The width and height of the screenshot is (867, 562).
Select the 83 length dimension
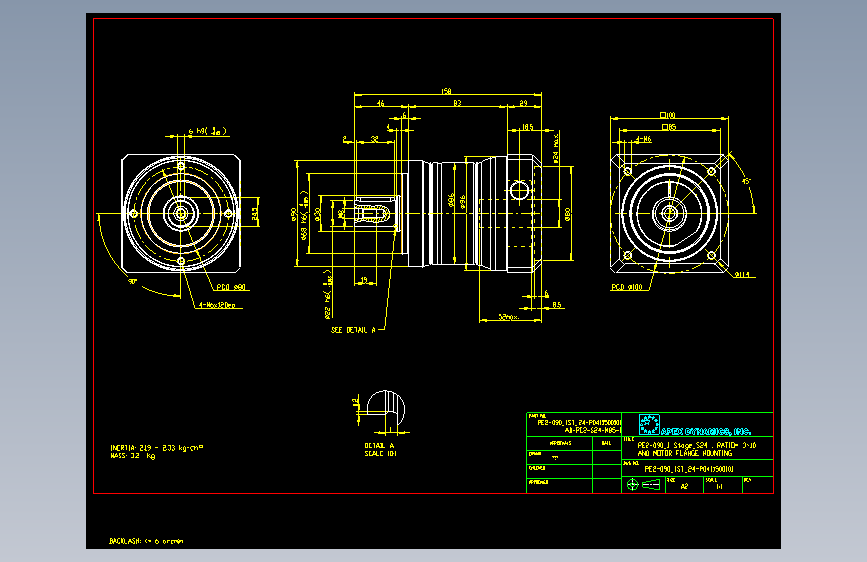(x=457, y=103)
